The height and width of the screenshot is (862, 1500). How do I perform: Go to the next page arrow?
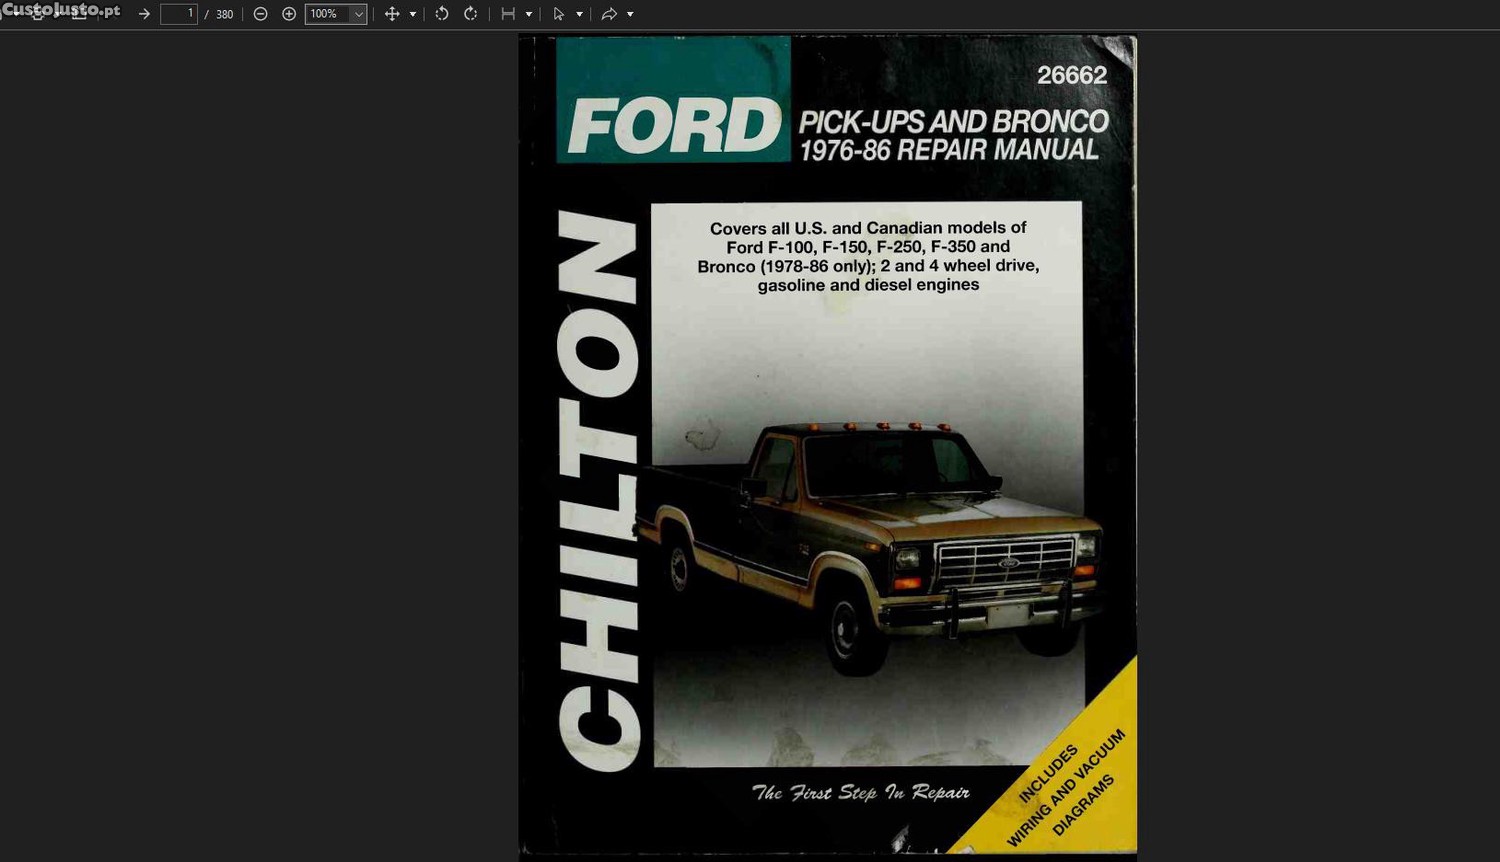[x=144, y=14]
